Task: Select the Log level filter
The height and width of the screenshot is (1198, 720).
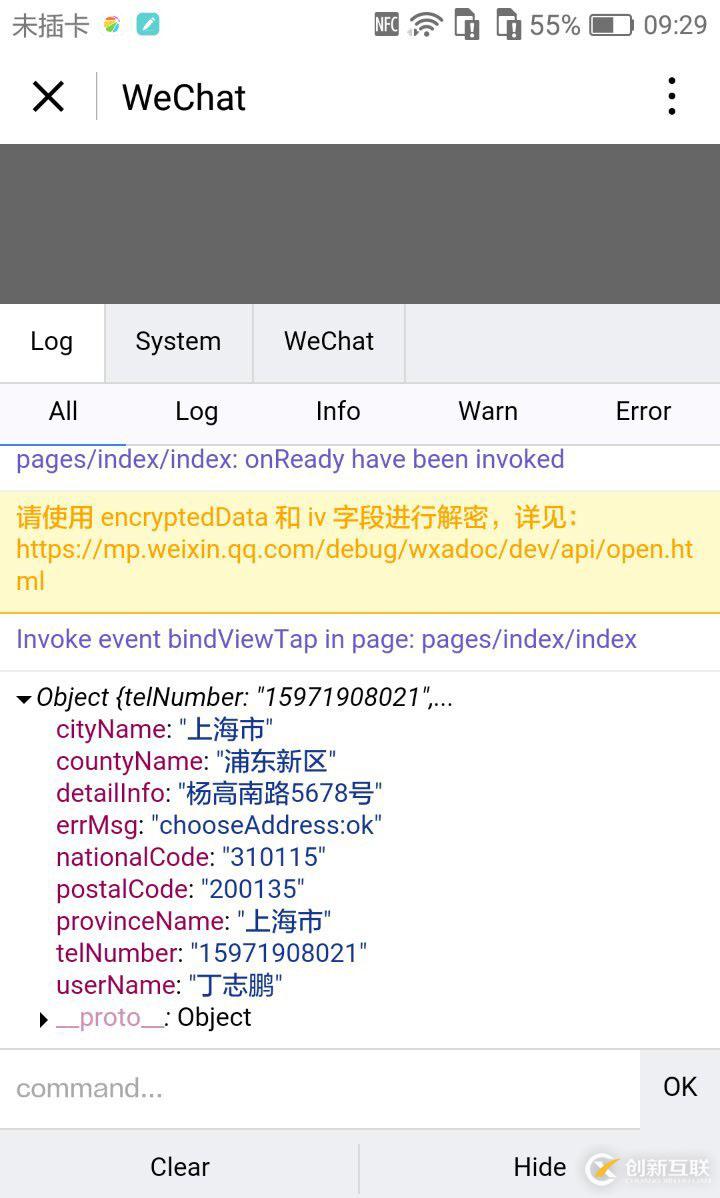Action: [196, 412]
